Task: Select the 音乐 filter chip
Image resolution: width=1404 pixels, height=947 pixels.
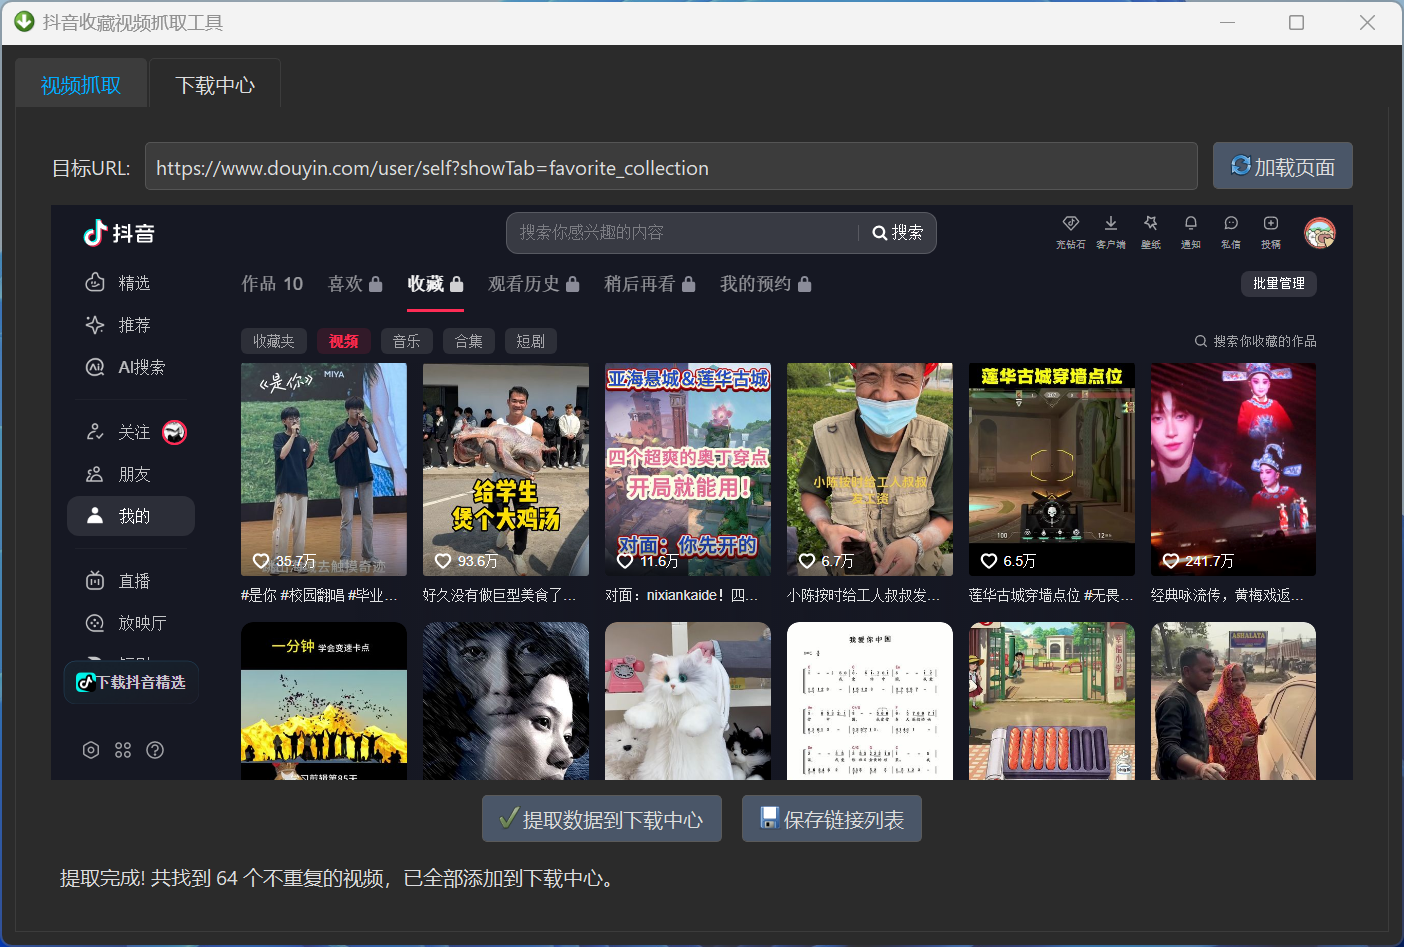Action: click(406, 341)
